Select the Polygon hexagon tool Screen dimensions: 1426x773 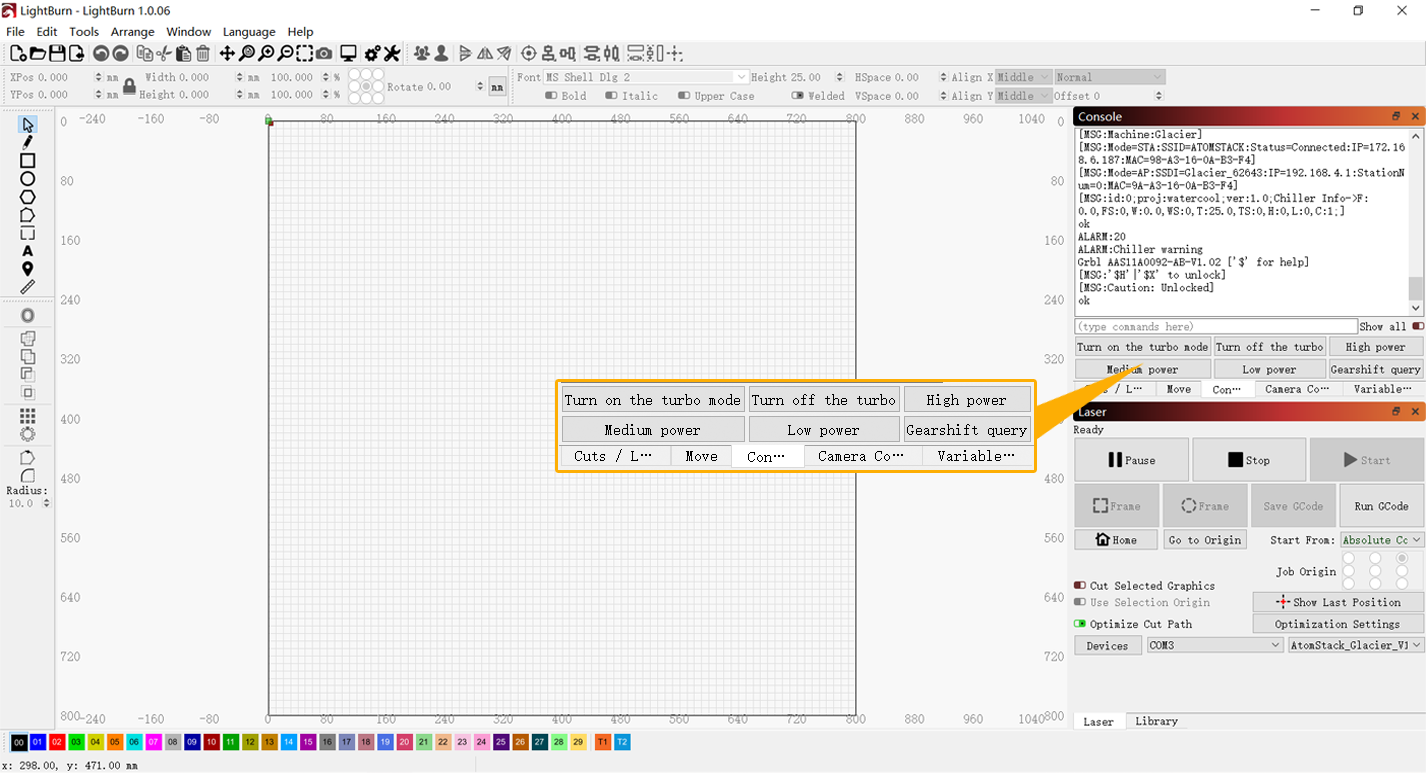pos(28,197)
